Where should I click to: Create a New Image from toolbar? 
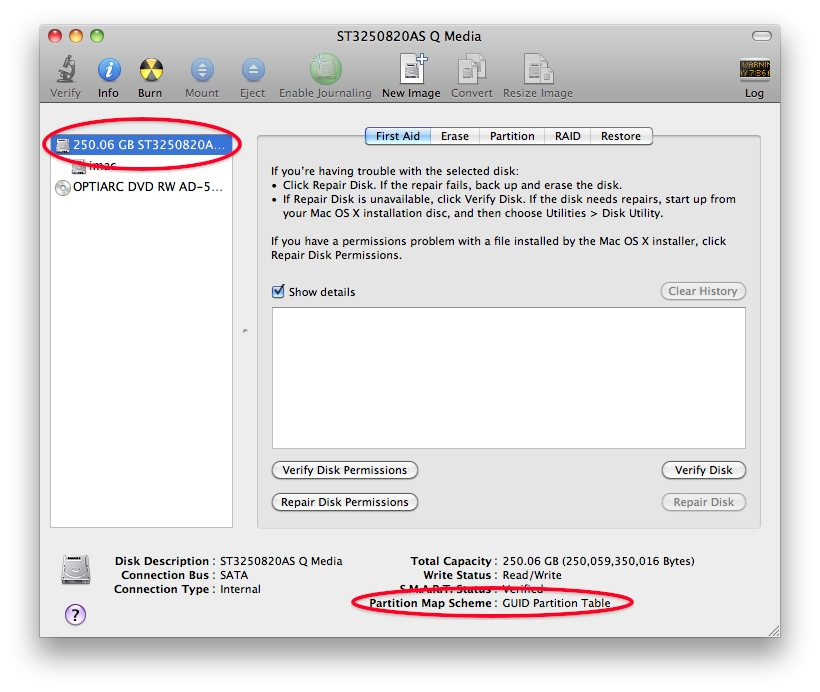413,69
